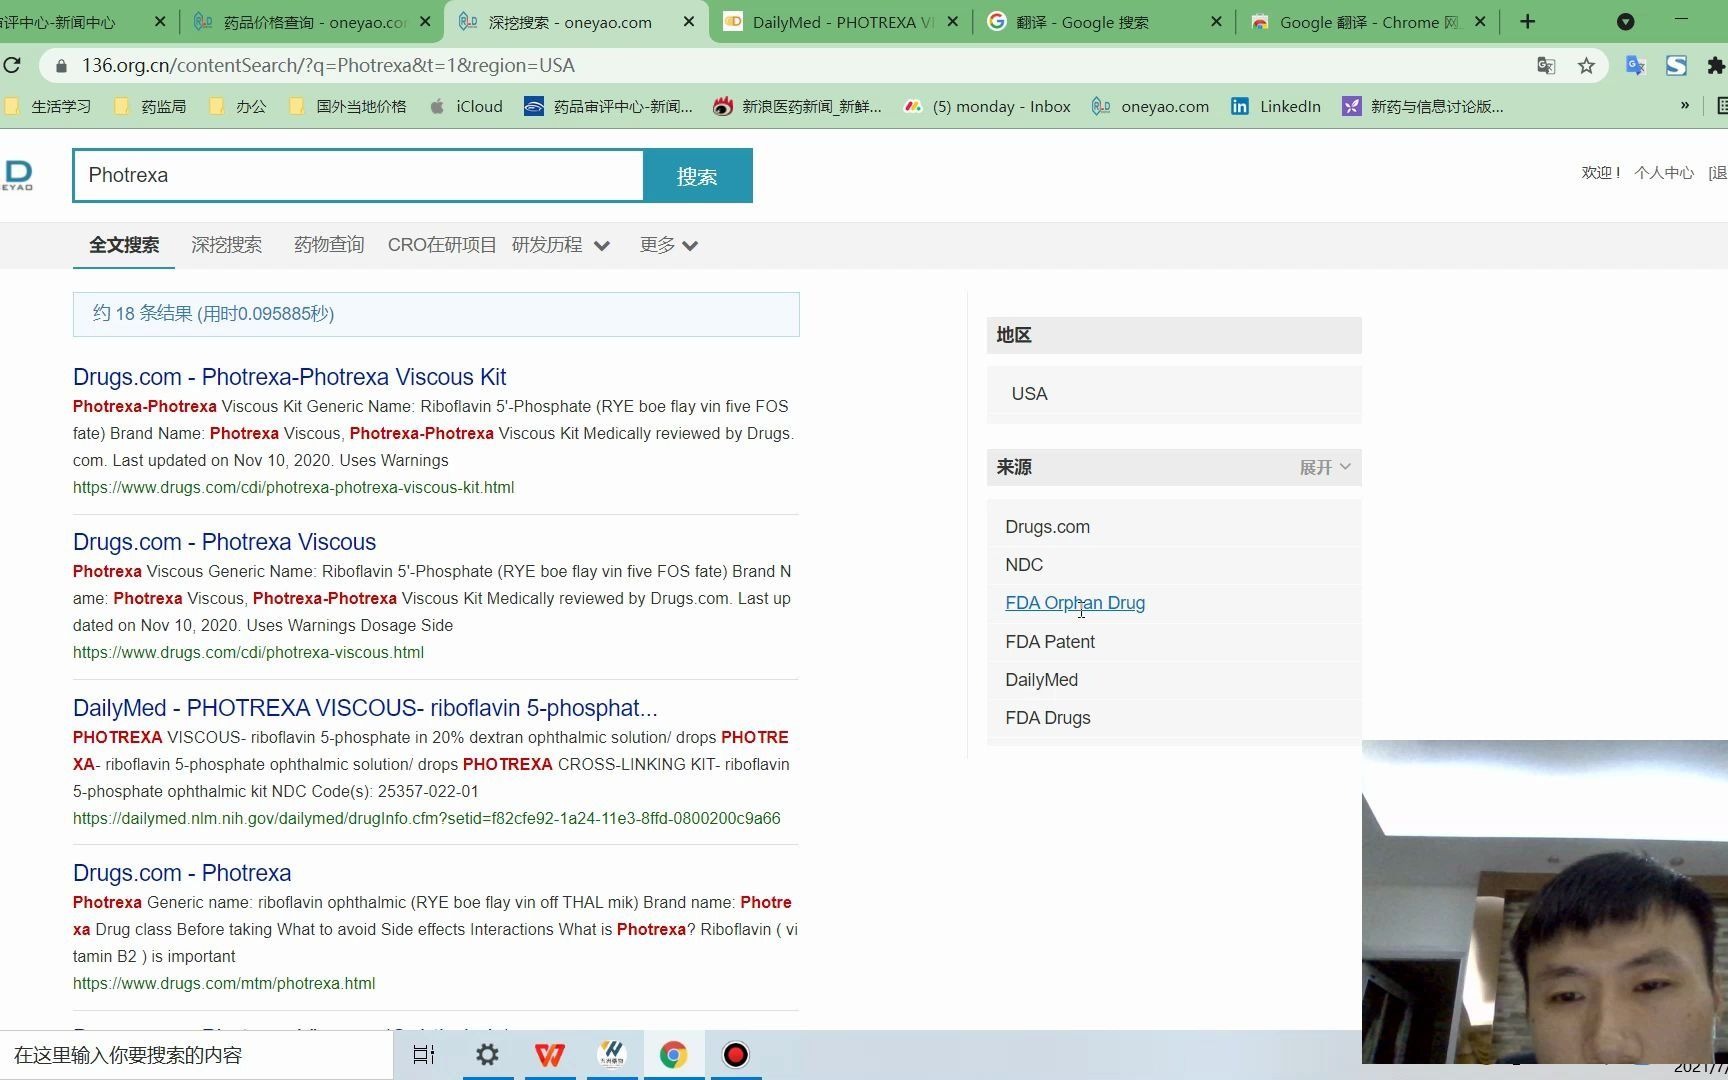Select the 深挖搜索 tab
Image resolution: width=1728 pixels, height=1080 pixels.
(x=227, y=245)
